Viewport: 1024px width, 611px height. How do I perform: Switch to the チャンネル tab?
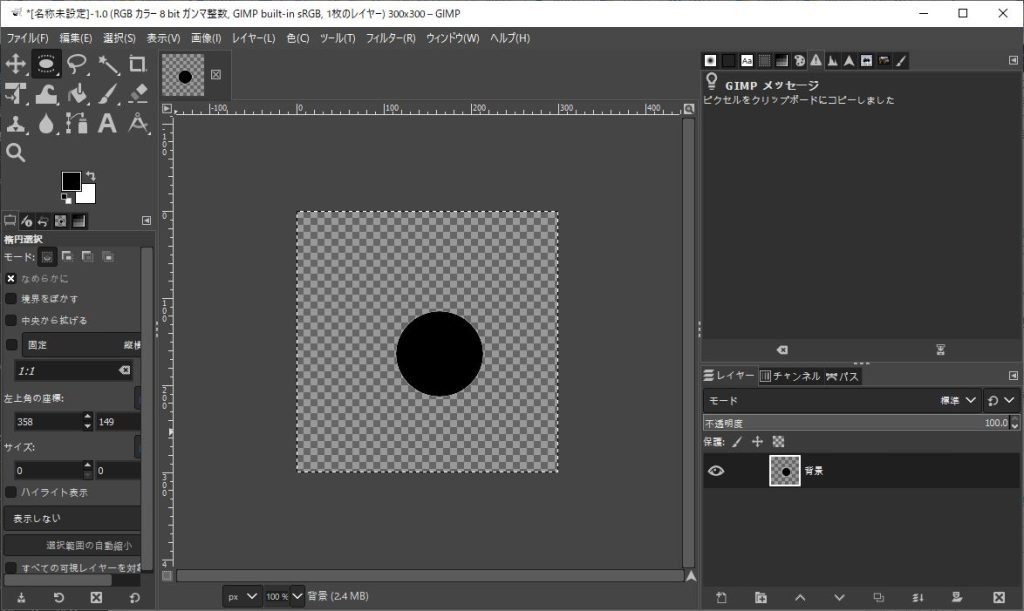point(790,376)
